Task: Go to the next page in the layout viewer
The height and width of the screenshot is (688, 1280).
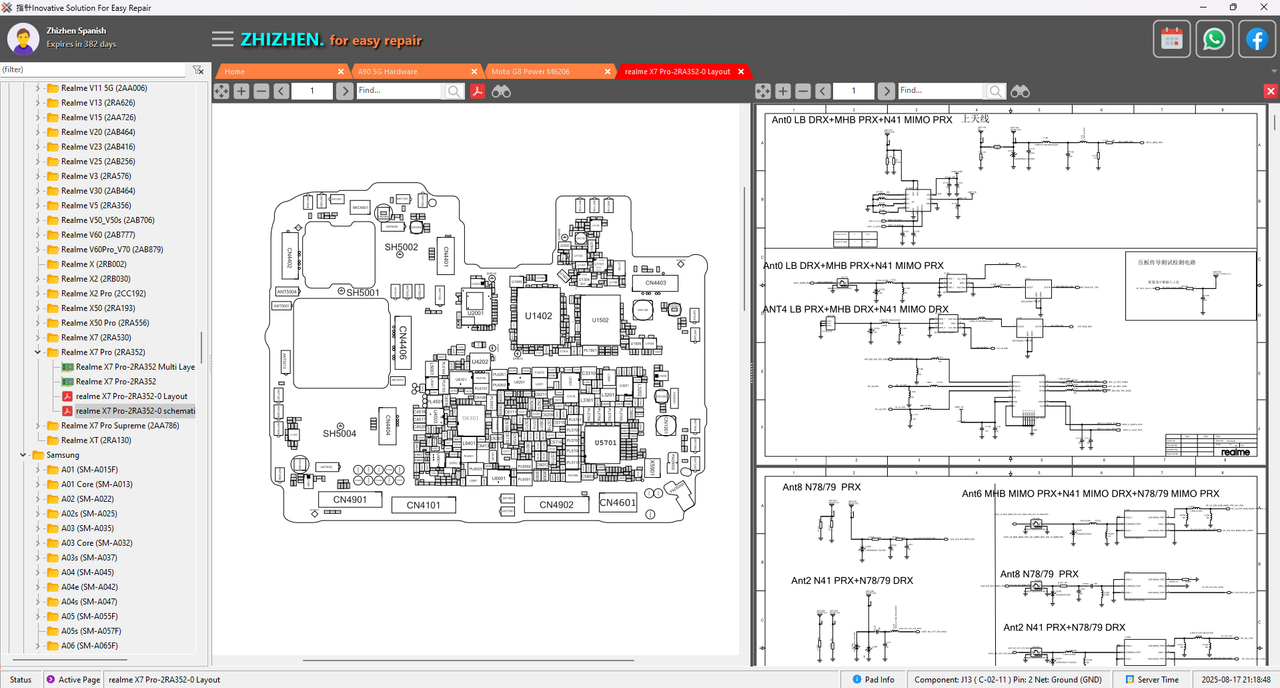Action: (x=344, y=91)
